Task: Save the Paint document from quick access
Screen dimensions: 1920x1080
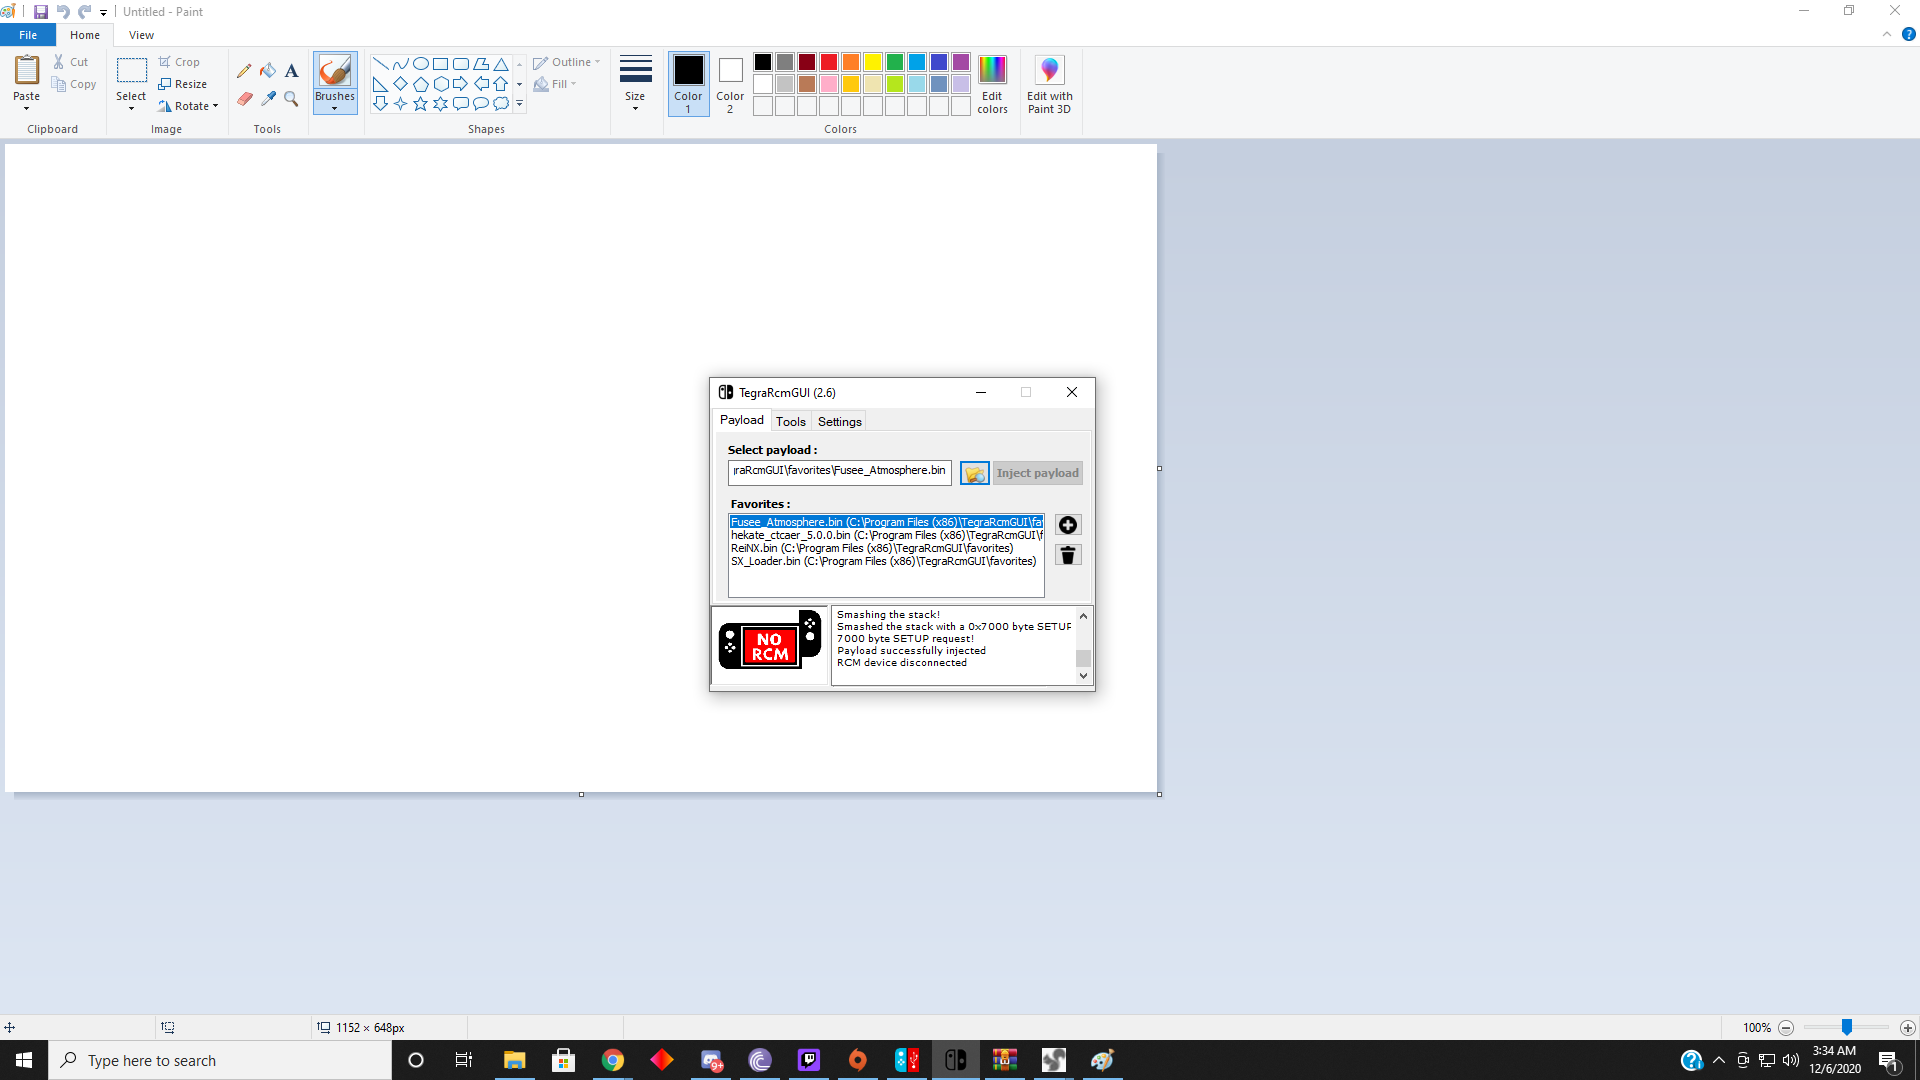Action: [x=41, y=12]
